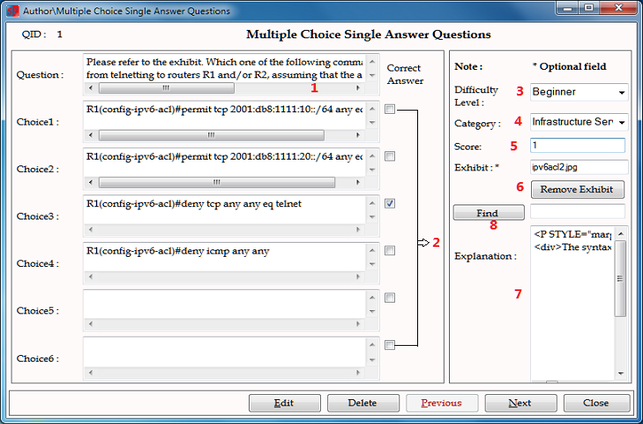Screen dimensions: 643x424
Task: Click the Question box left scroll arrow
Action: [x=91, y=88]
